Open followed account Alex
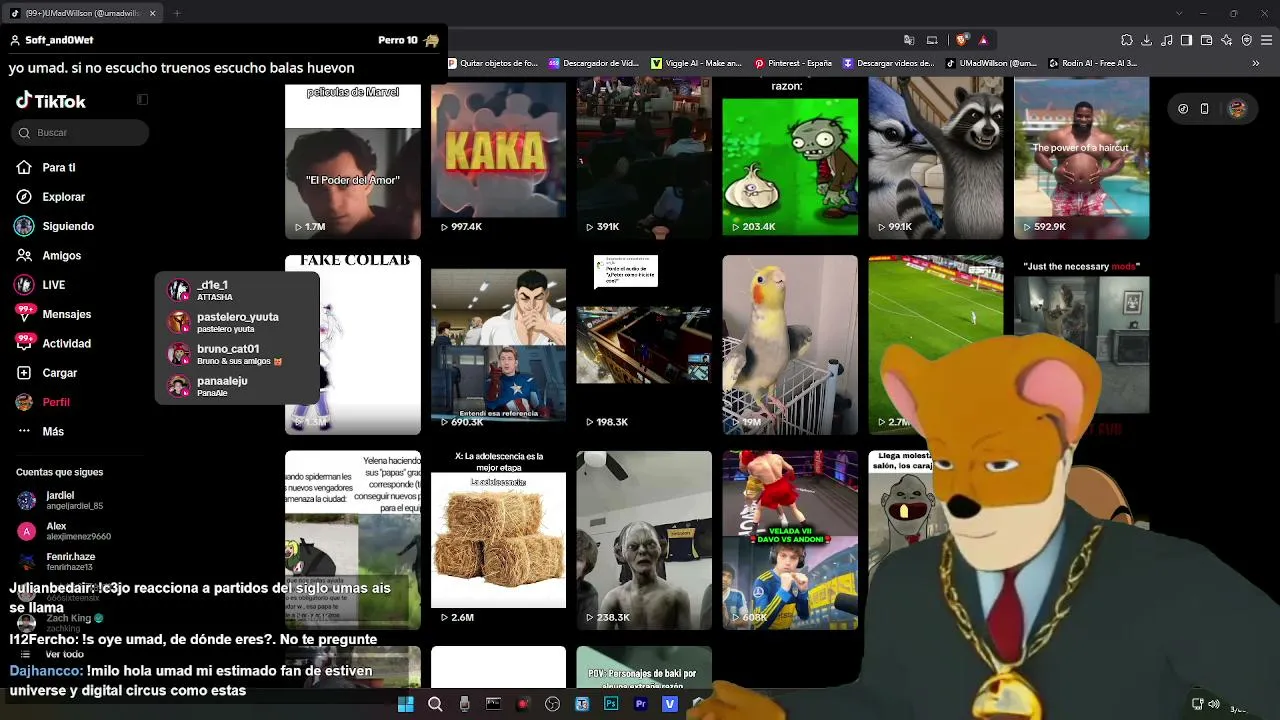 [x=64, y=531]
